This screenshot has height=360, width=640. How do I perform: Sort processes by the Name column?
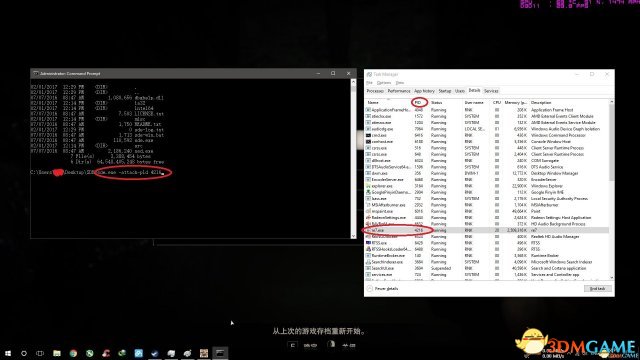pos(373,102)
